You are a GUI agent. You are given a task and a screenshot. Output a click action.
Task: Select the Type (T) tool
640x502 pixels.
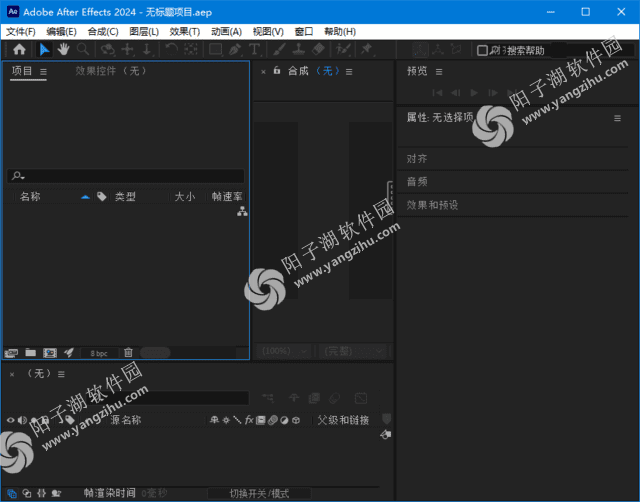tap(254, 50)
